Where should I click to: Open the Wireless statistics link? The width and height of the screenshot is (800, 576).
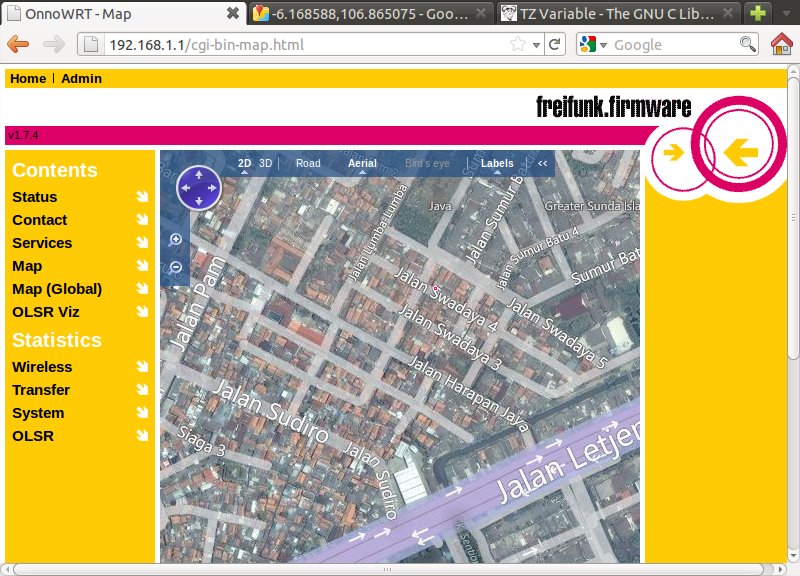42,367
